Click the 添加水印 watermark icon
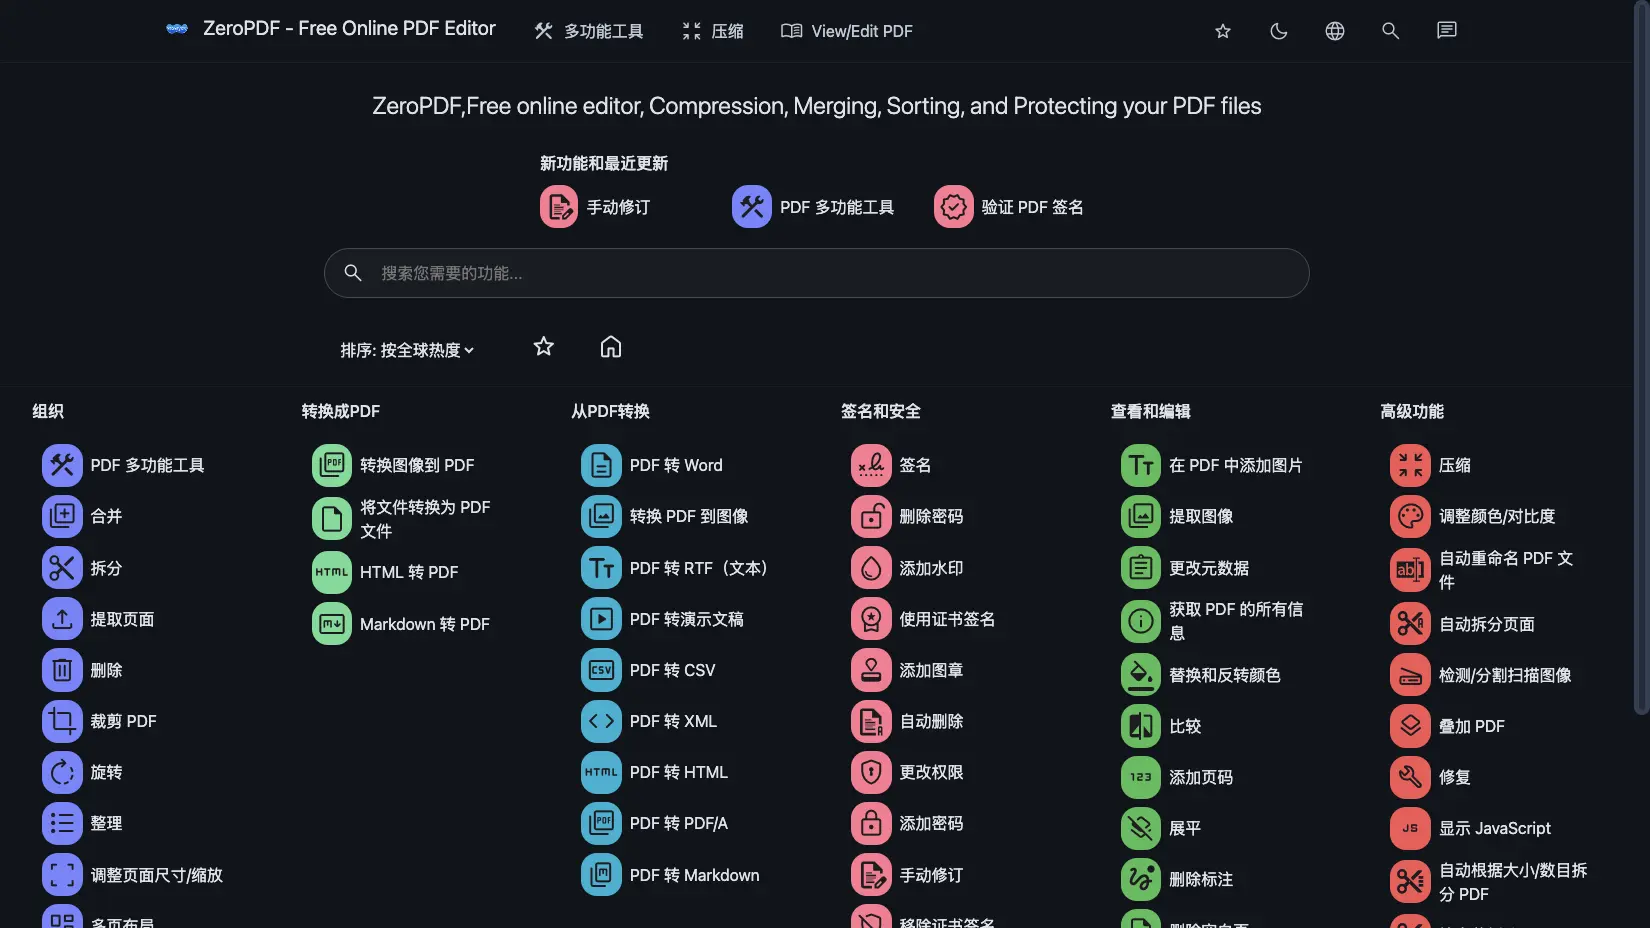Viewport: 1650px width, 928px height. coord(871,568)
